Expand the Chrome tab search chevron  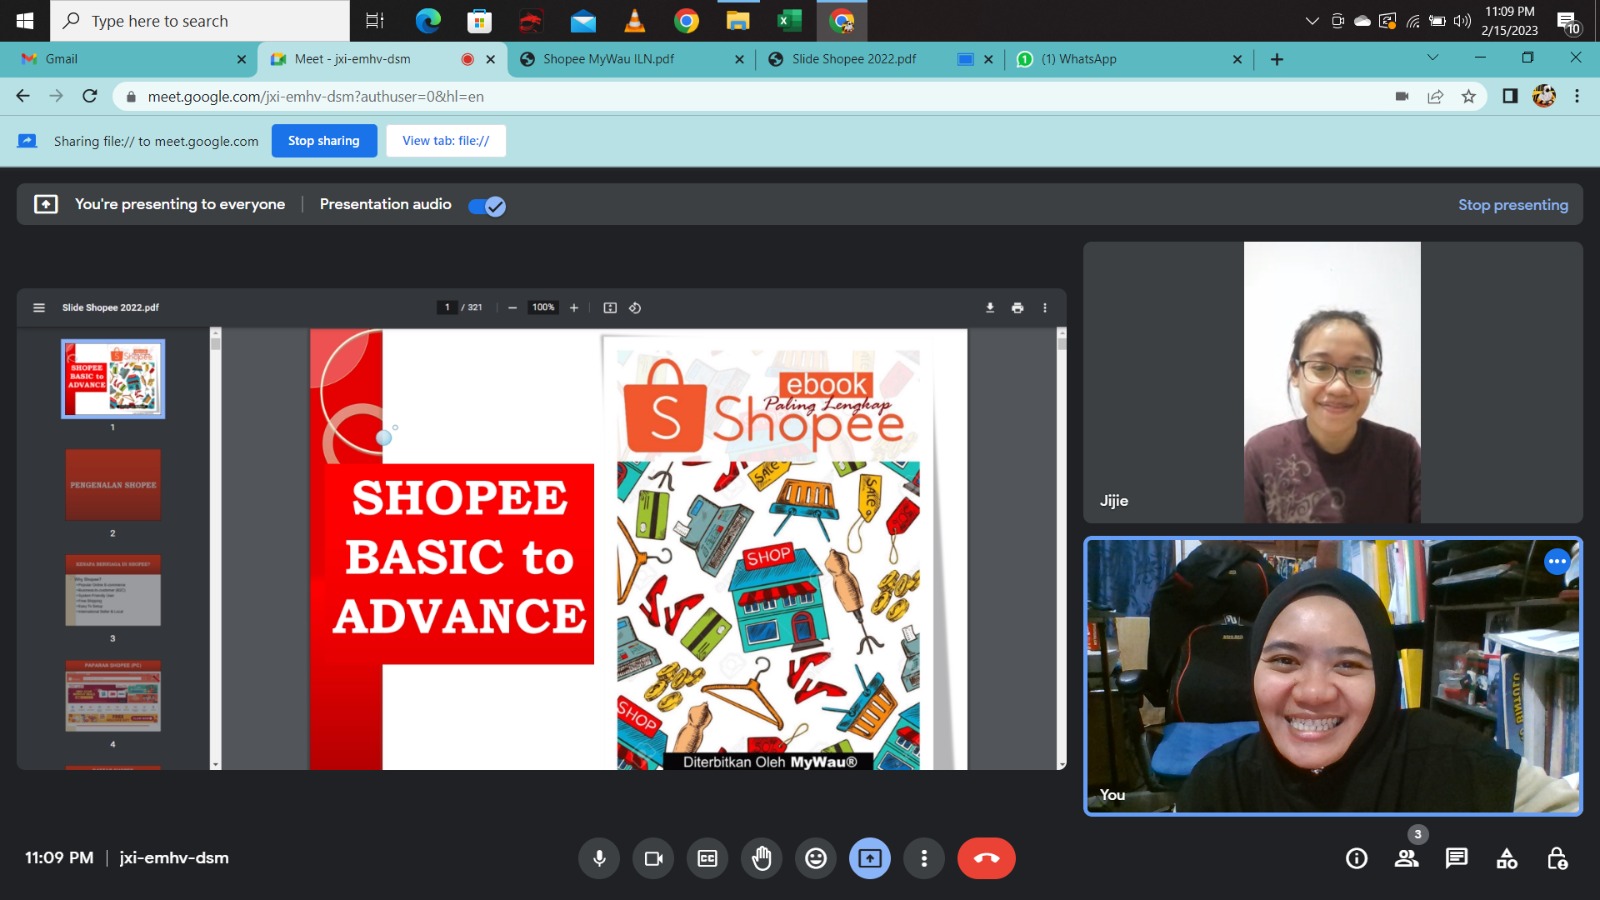pos(1432,58)
